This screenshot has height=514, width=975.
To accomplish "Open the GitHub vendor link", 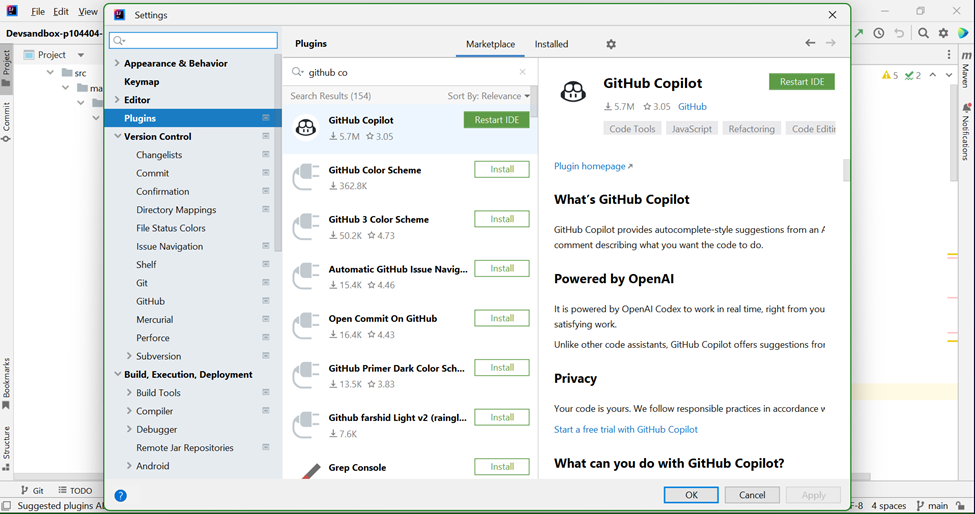I will point(692,106).
